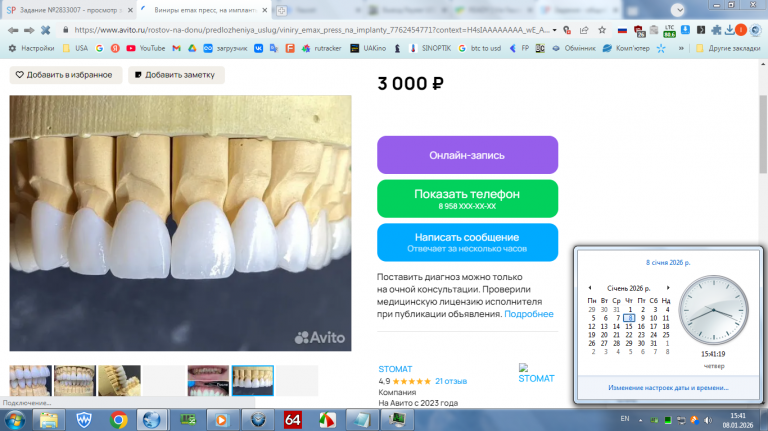Bookmark this page with the star icon
Screen dimensions: 768x431
click(x=602, y=30)
